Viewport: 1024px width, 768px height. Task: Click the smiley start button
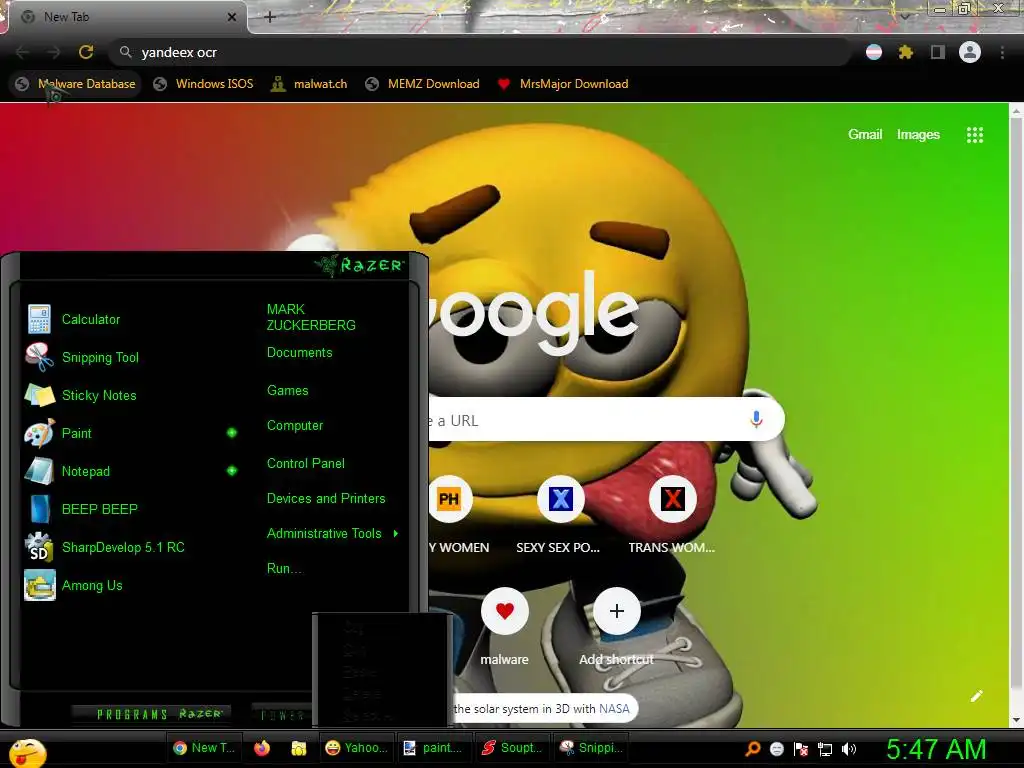(x=27, y=752)
